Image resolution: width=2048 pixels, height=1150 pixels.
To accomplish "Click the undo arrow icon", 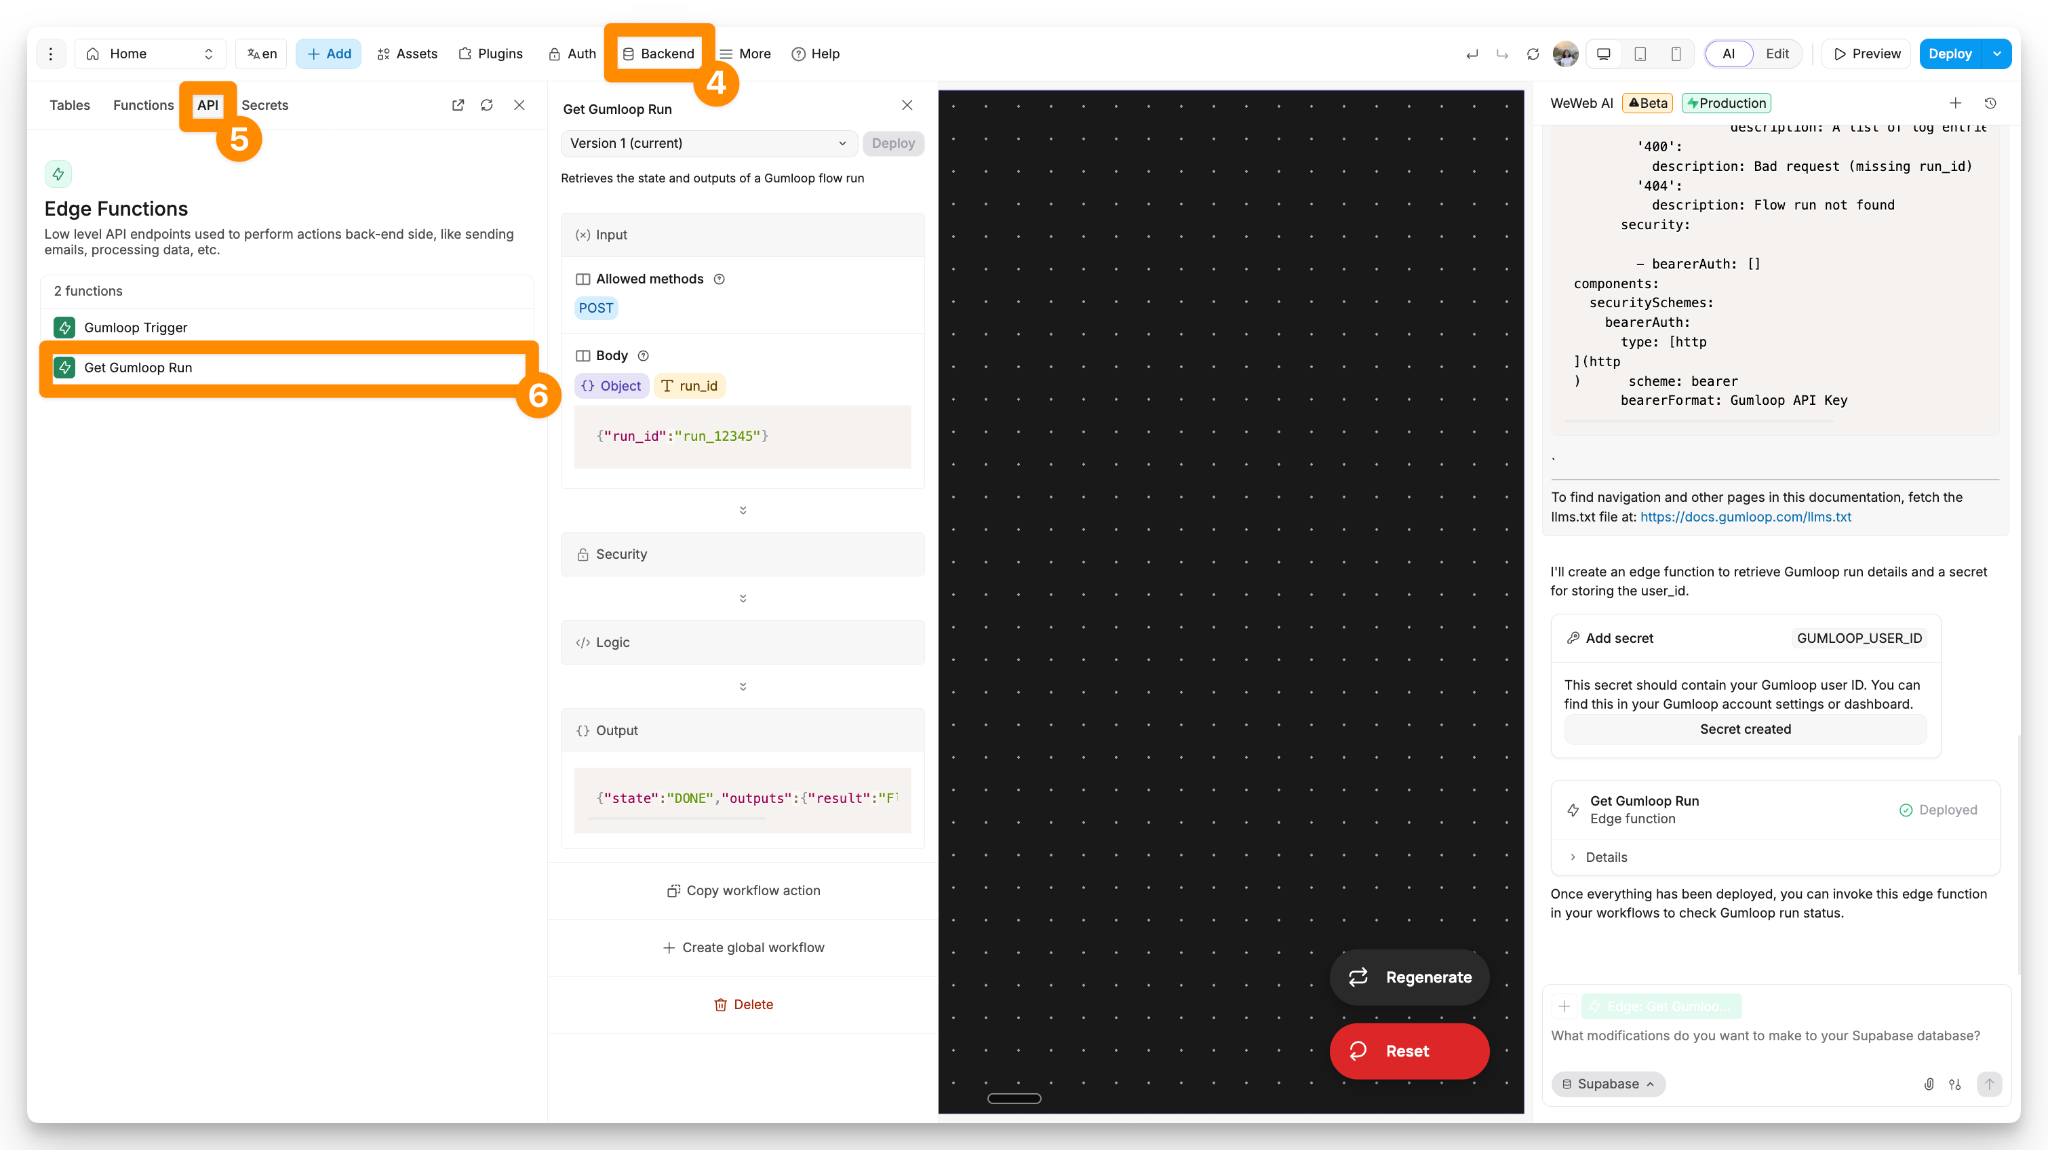I will [1472, 54].
